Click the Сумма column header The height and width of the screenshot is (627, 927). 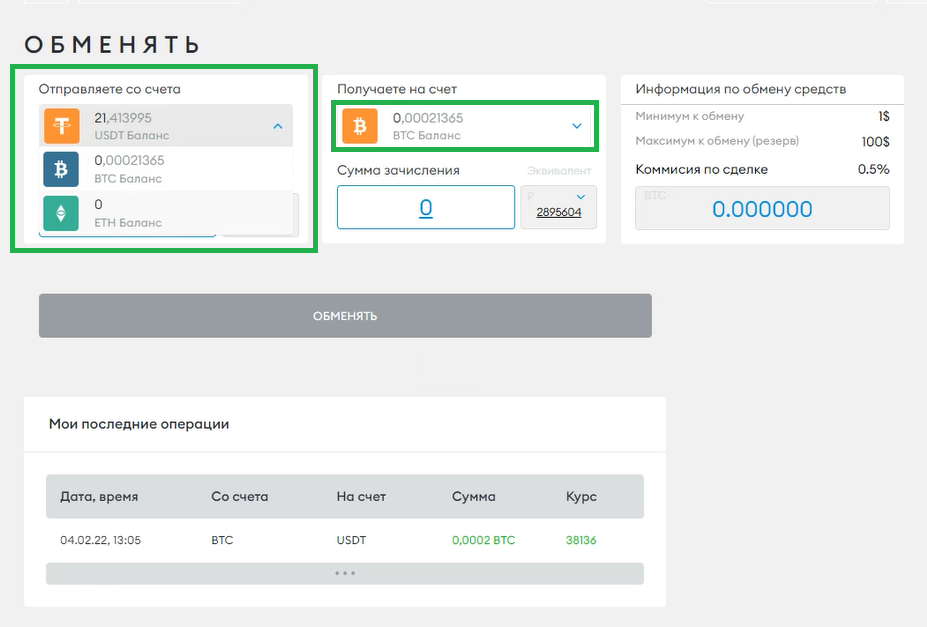pyautogui.click(x=473, y=496)
